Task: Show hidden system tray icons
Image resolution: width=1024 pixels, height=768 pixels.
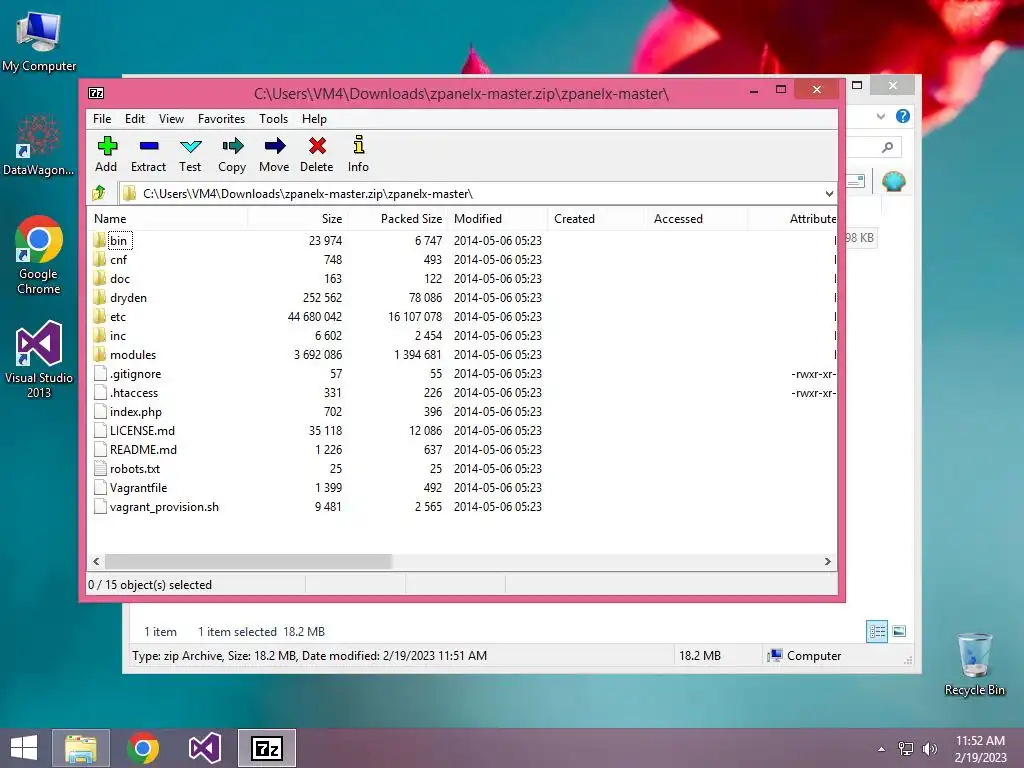Action: (882, 749)
